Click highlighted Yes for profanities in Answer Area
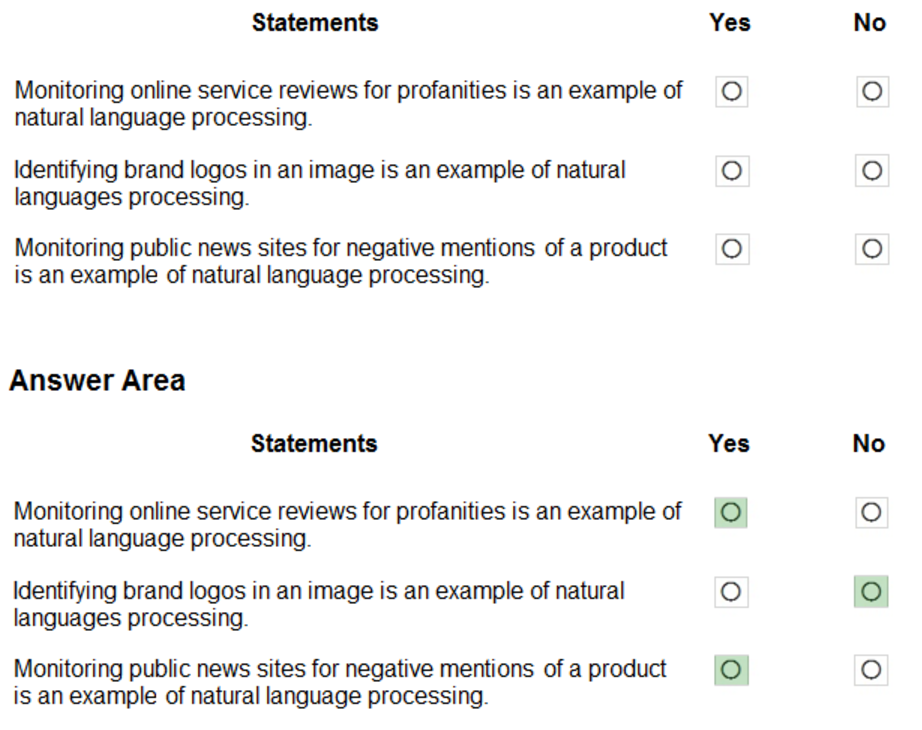Screen dimensions: 922x730 (x=730, y=513)
